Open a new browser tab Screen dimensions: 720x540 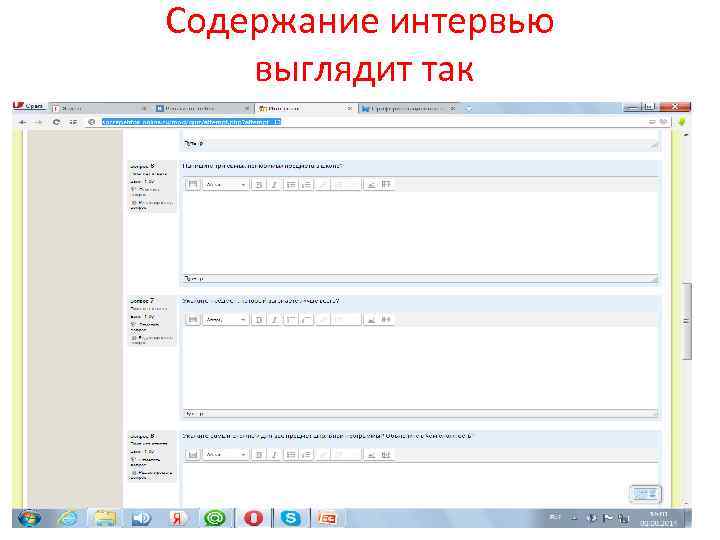click(469, 109)
